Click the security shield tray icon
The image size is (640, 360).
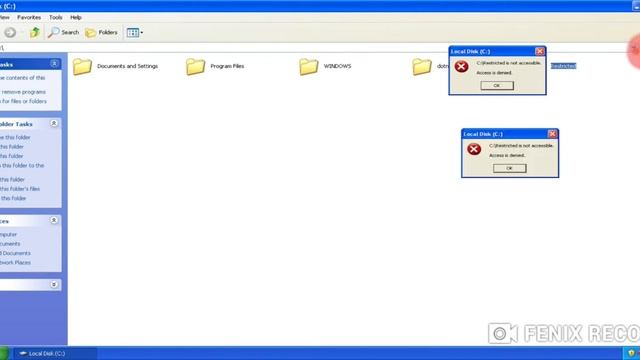[x=631, y=353]
